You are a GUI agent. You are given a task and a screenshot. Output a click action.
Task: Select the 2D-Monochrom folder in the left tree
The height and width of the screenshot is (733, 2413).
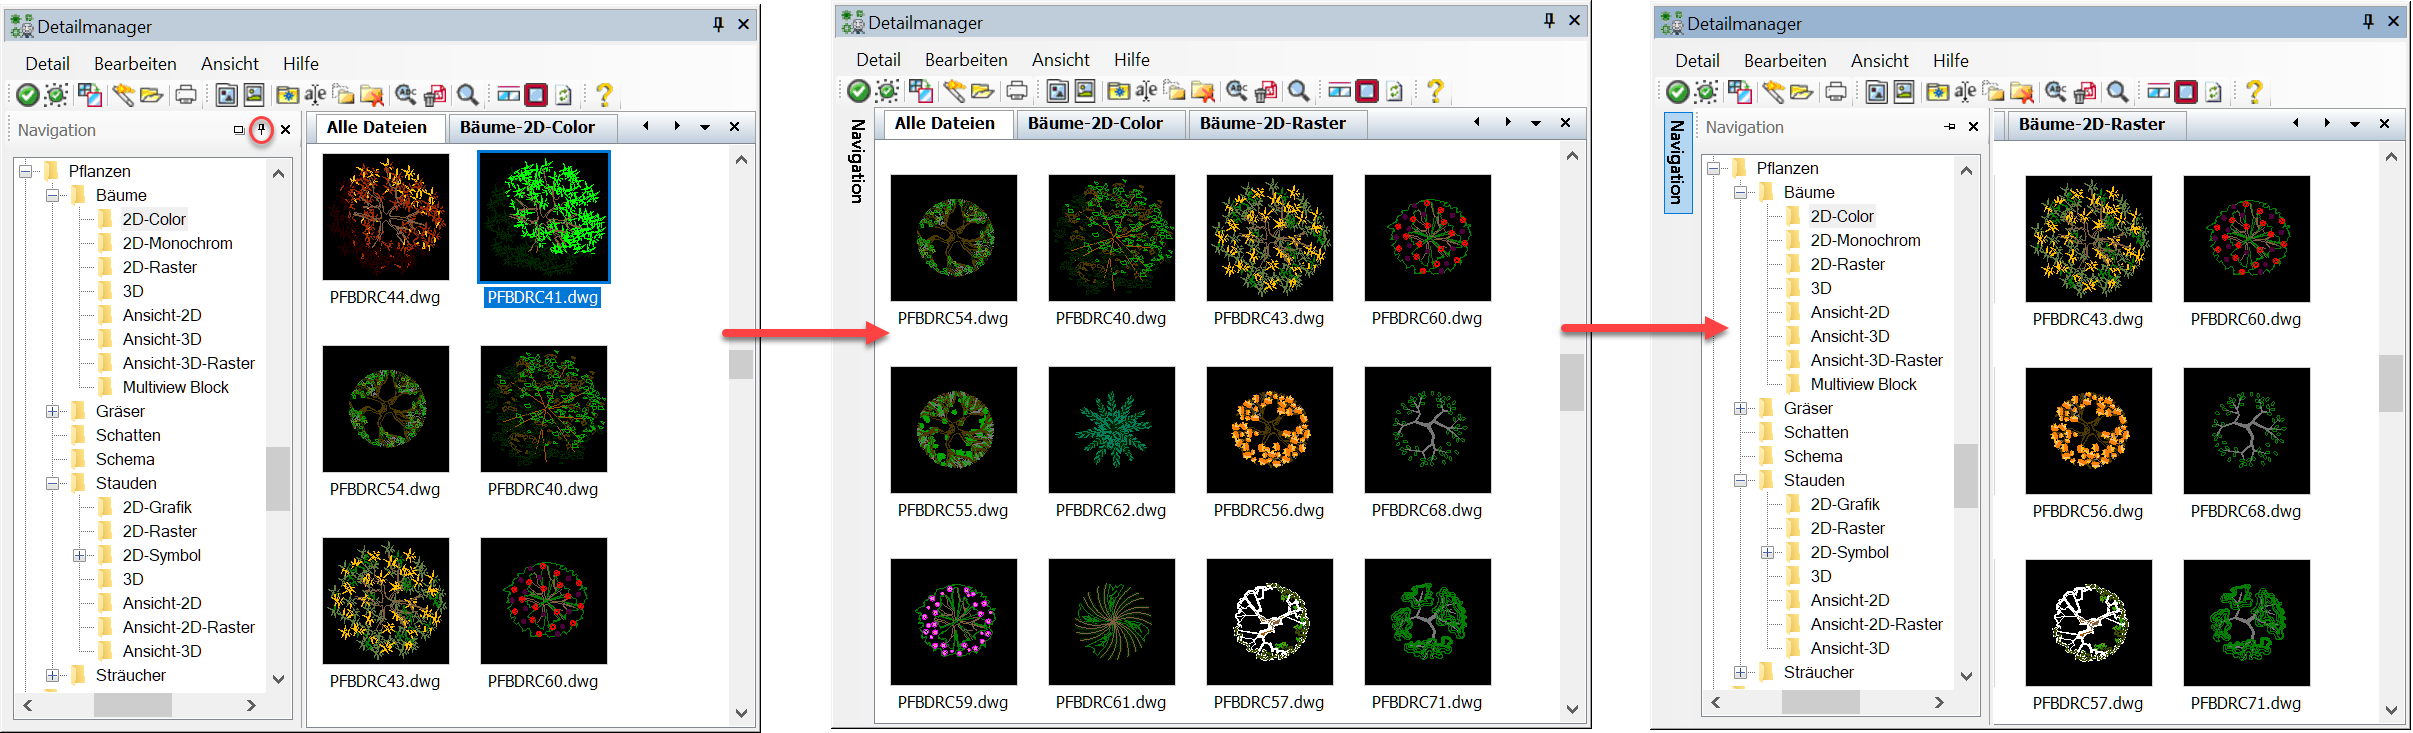[177, 243]
